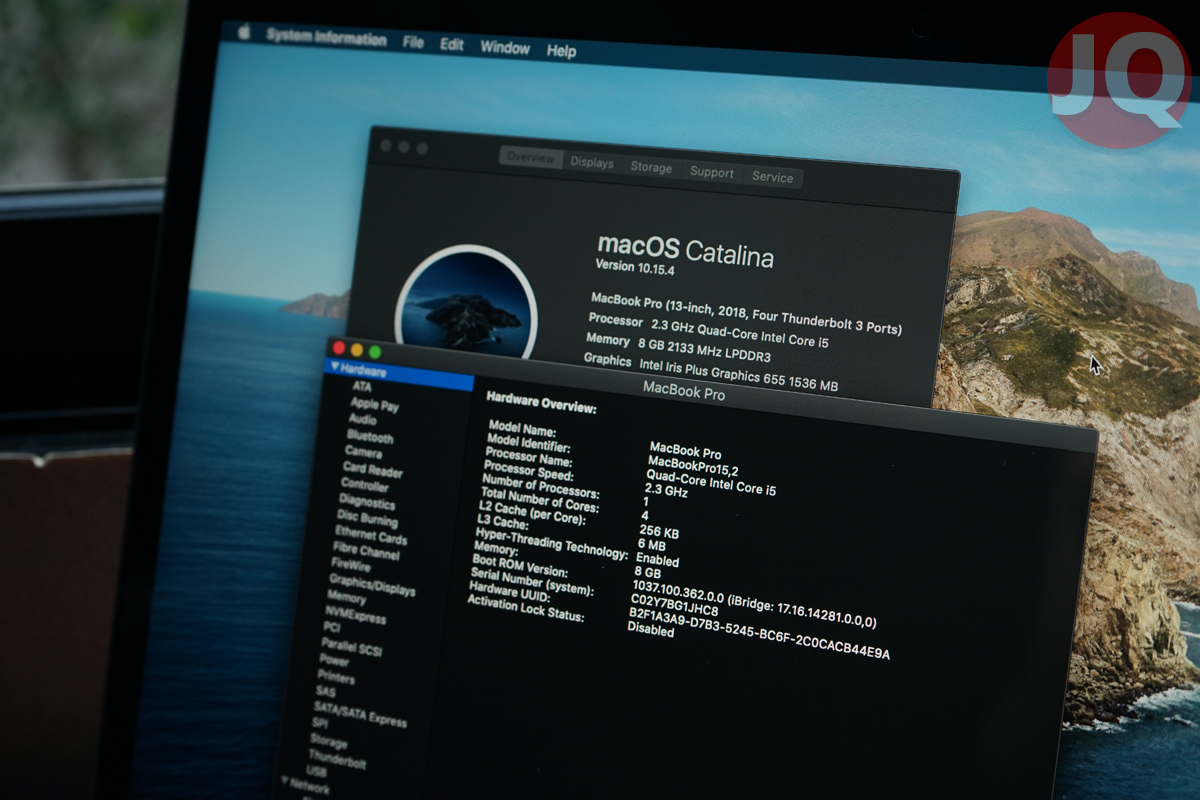Image resolution: width=1200 pixels, height=800 pixels.
Task: Click the Hardware UUID value
Action: (x=759, y=631)
